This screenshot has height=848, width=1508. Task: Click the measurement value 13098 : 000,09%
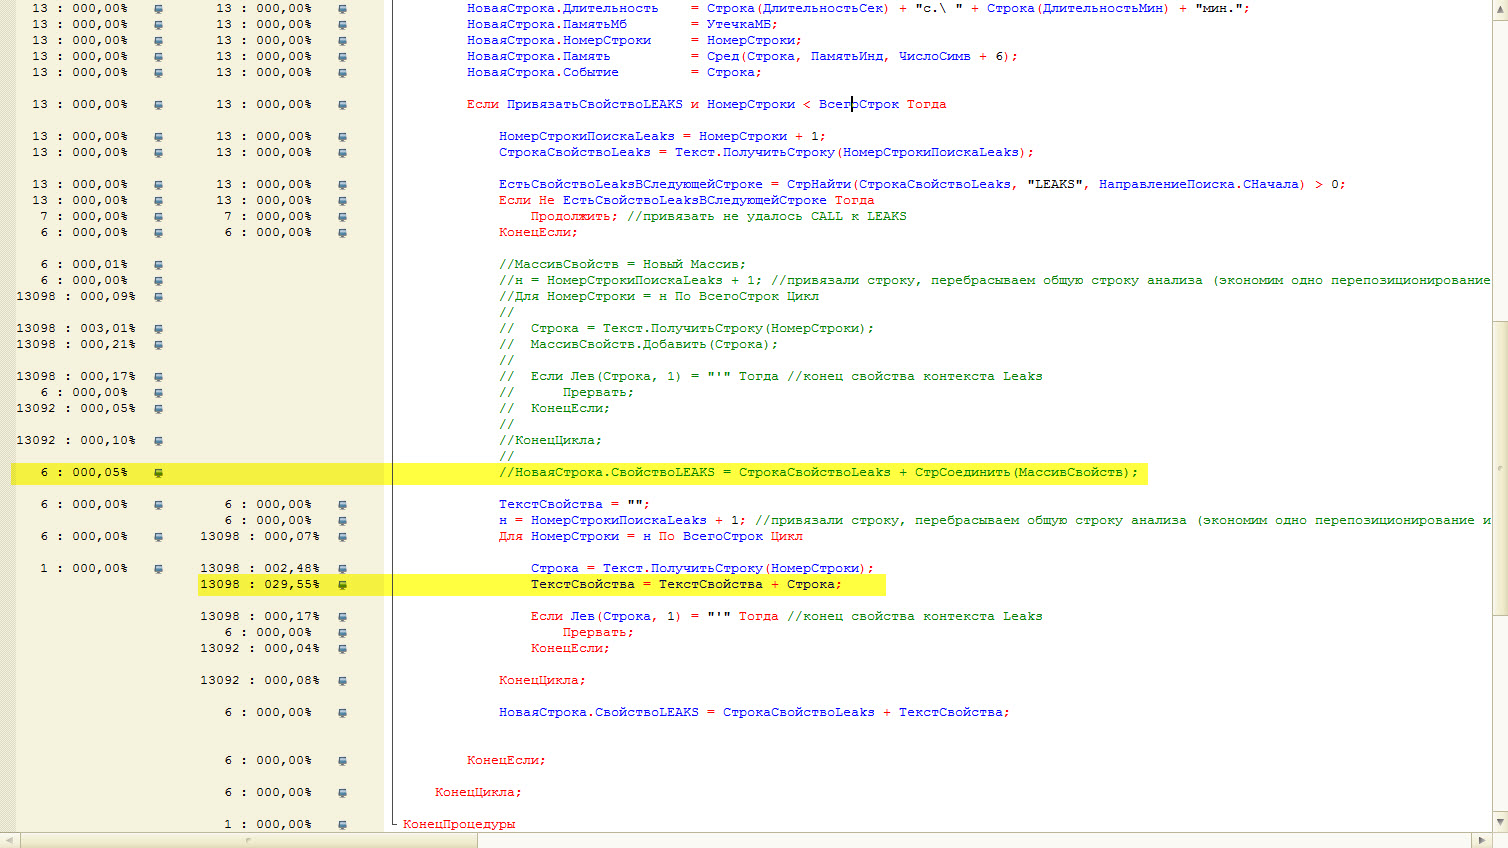point(76,297)
